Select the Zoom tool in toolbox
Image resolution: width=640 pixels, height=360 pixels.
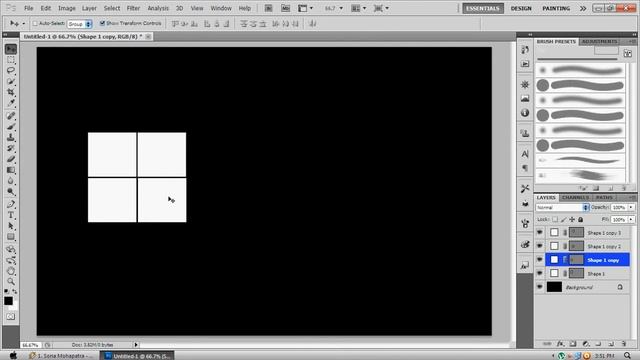(11, 282)
